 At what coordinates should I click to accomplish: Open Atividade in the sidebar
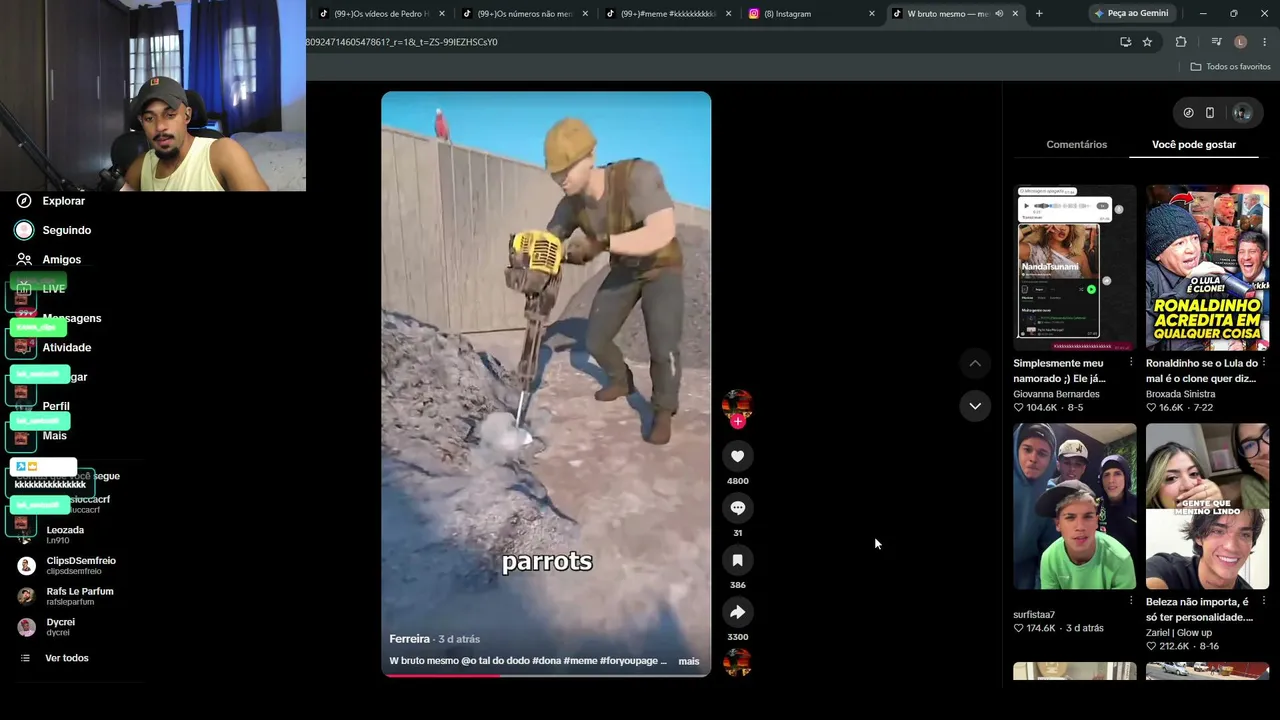(67, 348)
